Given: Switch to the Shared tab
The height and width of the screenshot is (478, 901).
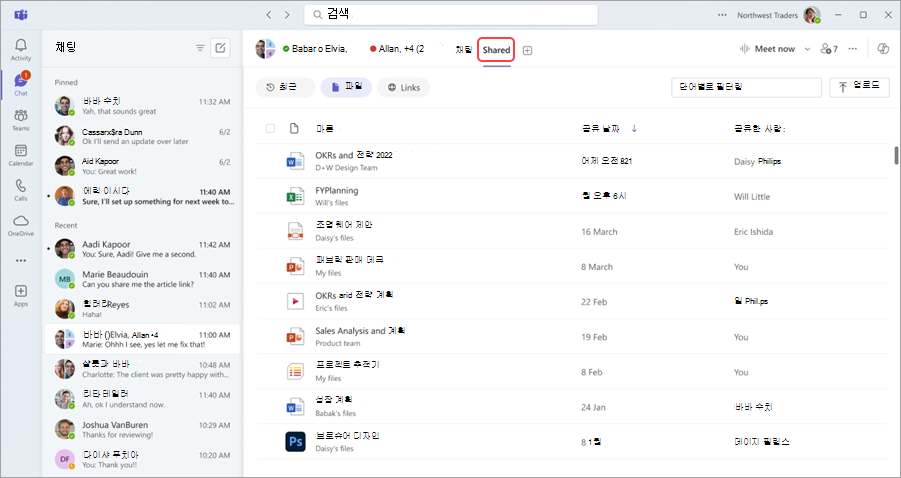Looking at the screenshot, I should tap(496, 50).
